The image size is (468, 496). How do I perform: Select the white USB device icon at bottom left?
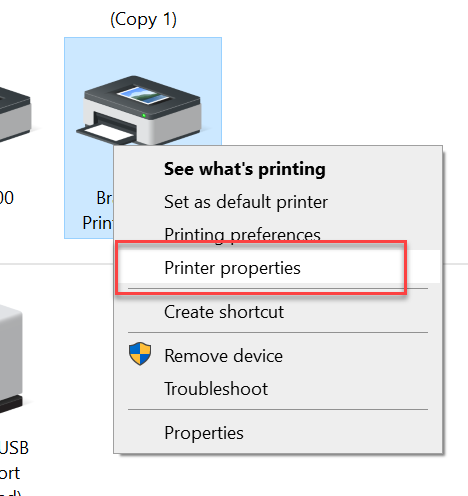click(x=11, y=357)
